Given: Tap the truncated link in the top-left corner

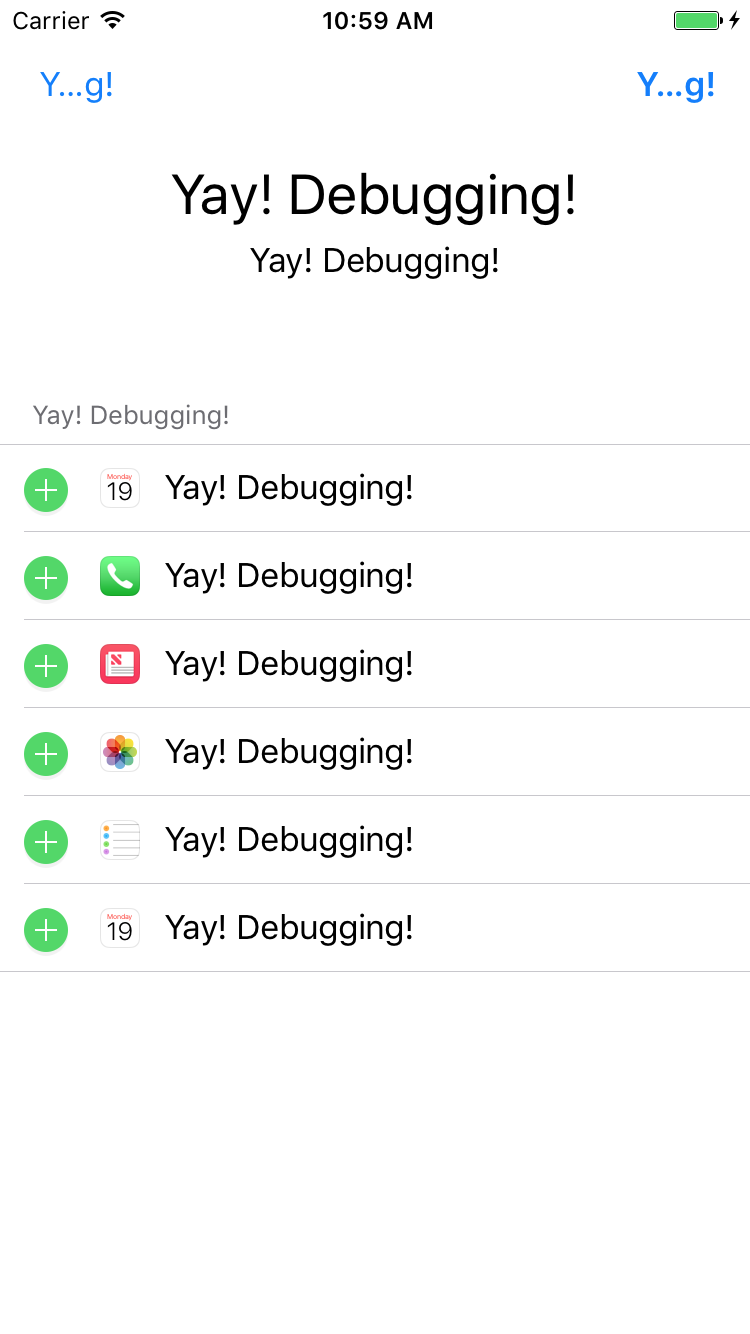Looking at the screenshot, I should pos(76,85).
